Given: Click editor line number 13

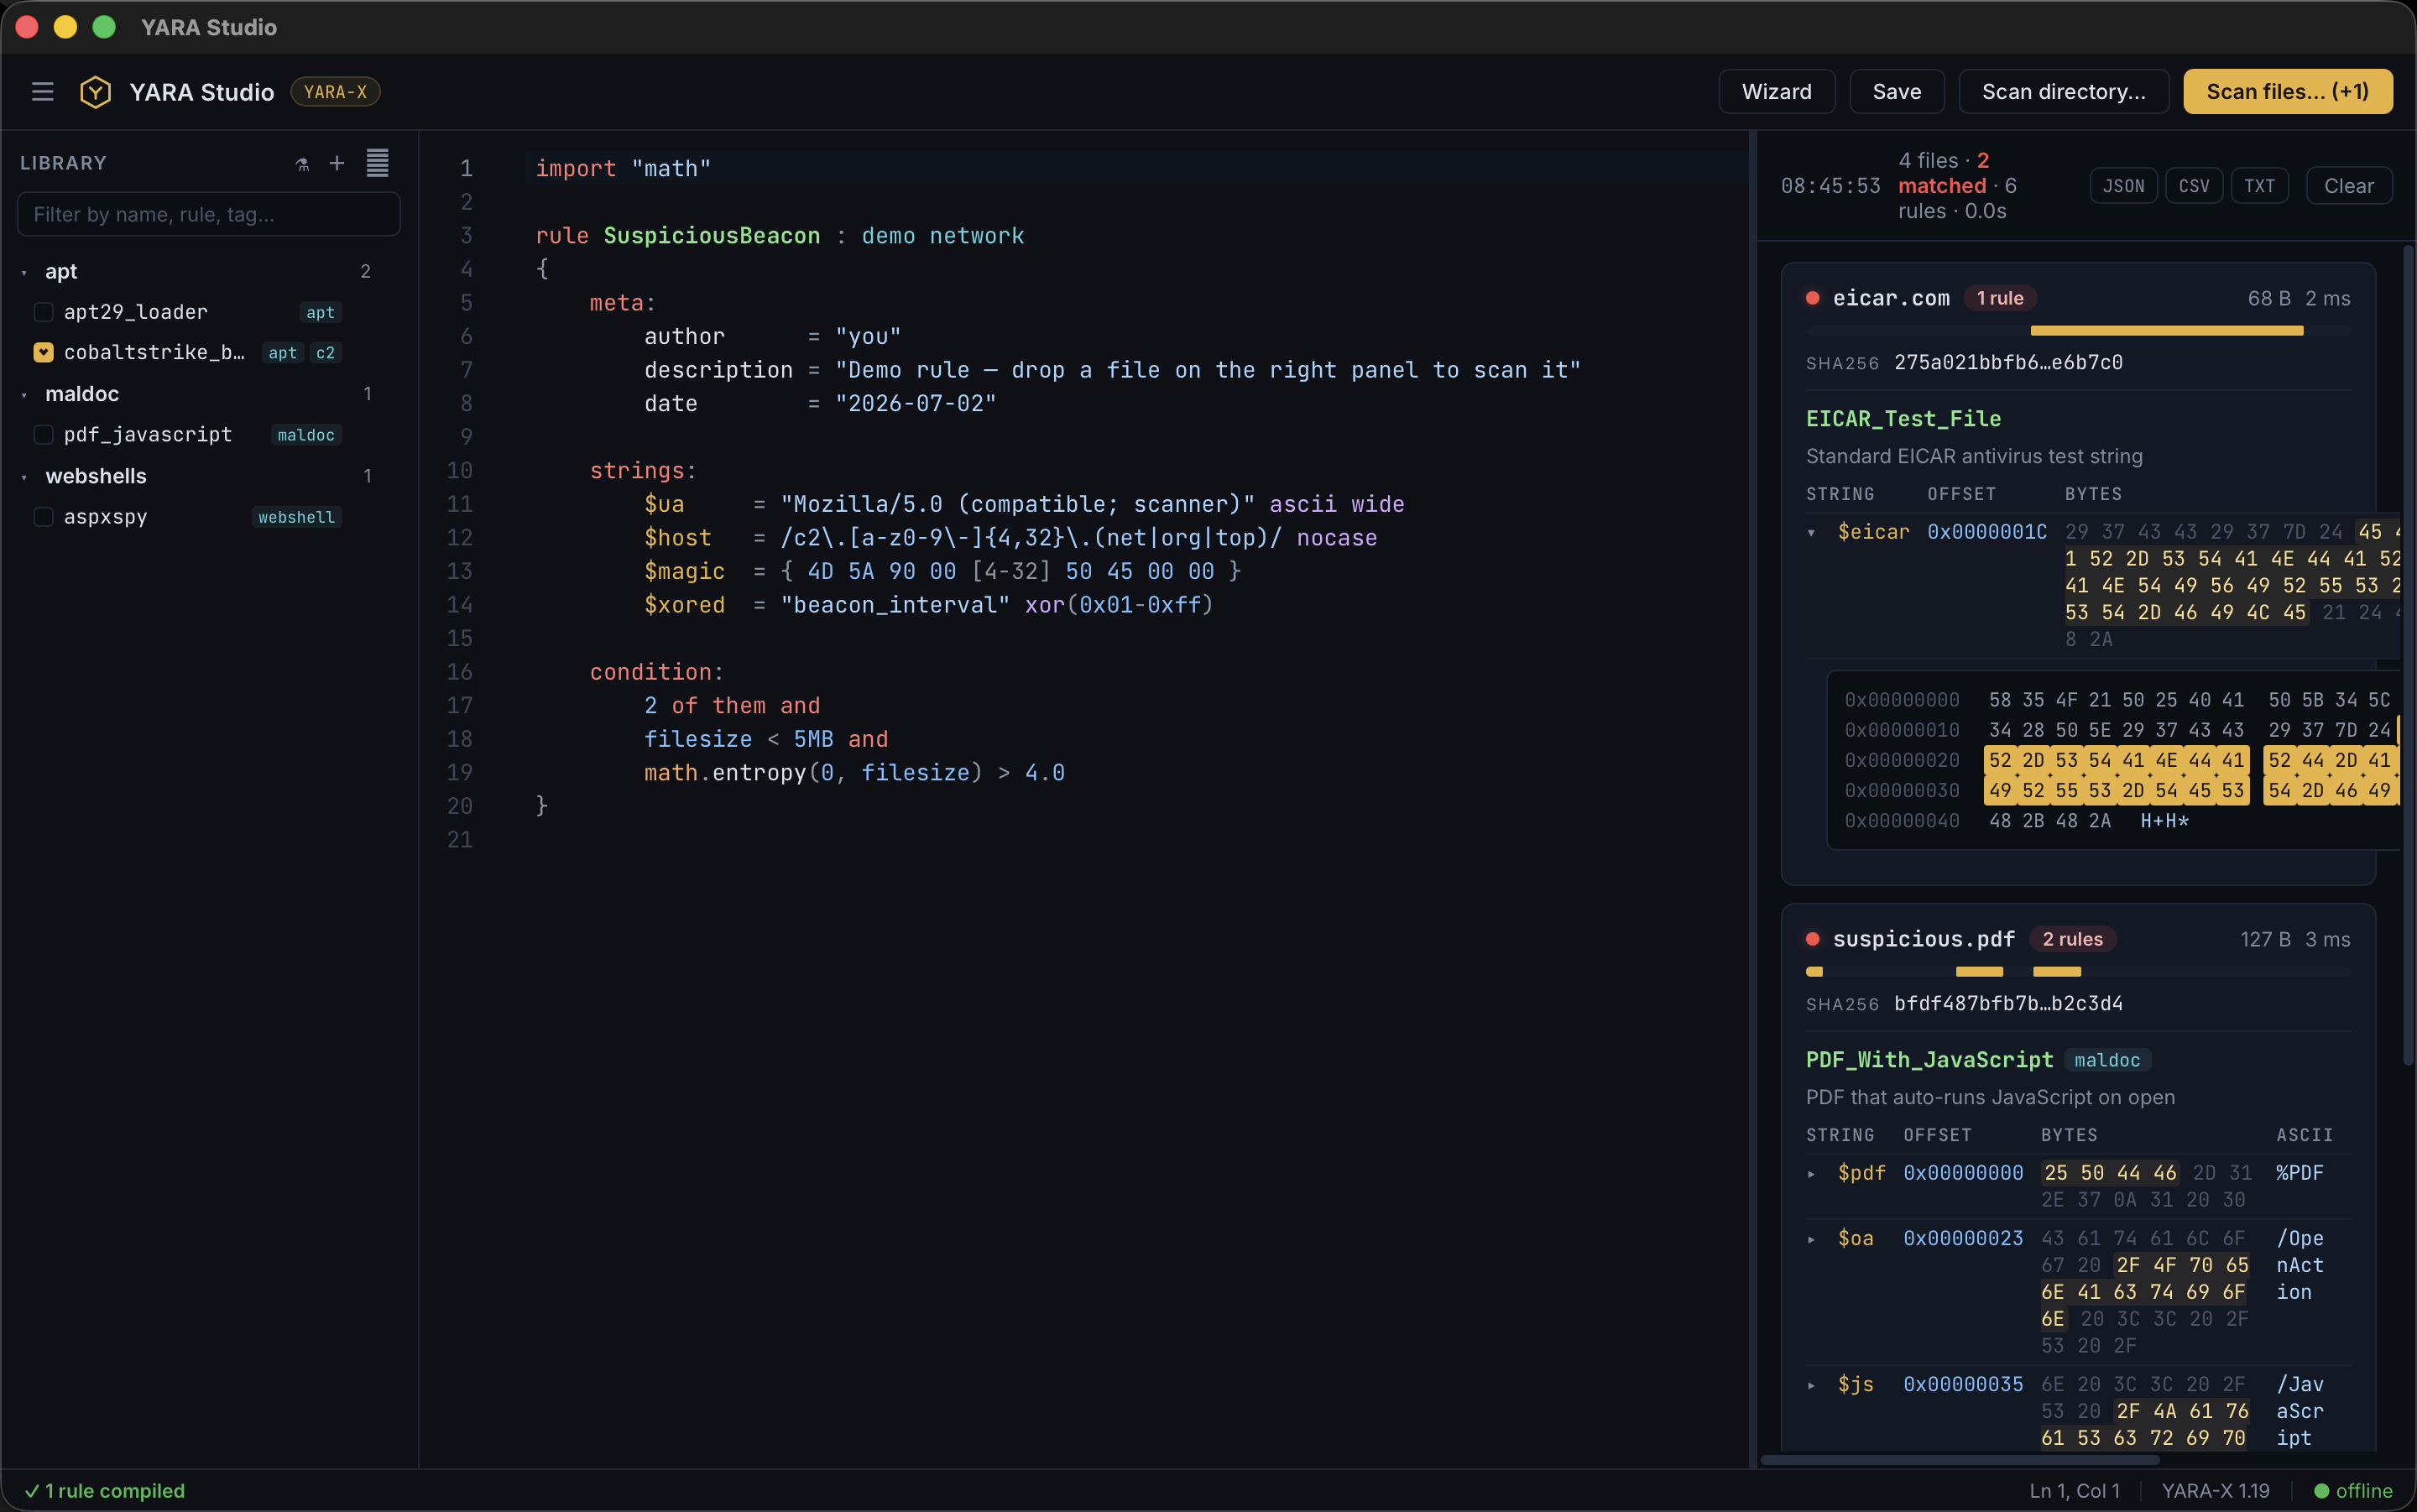Looking at the screenshot, I should 459,571.
